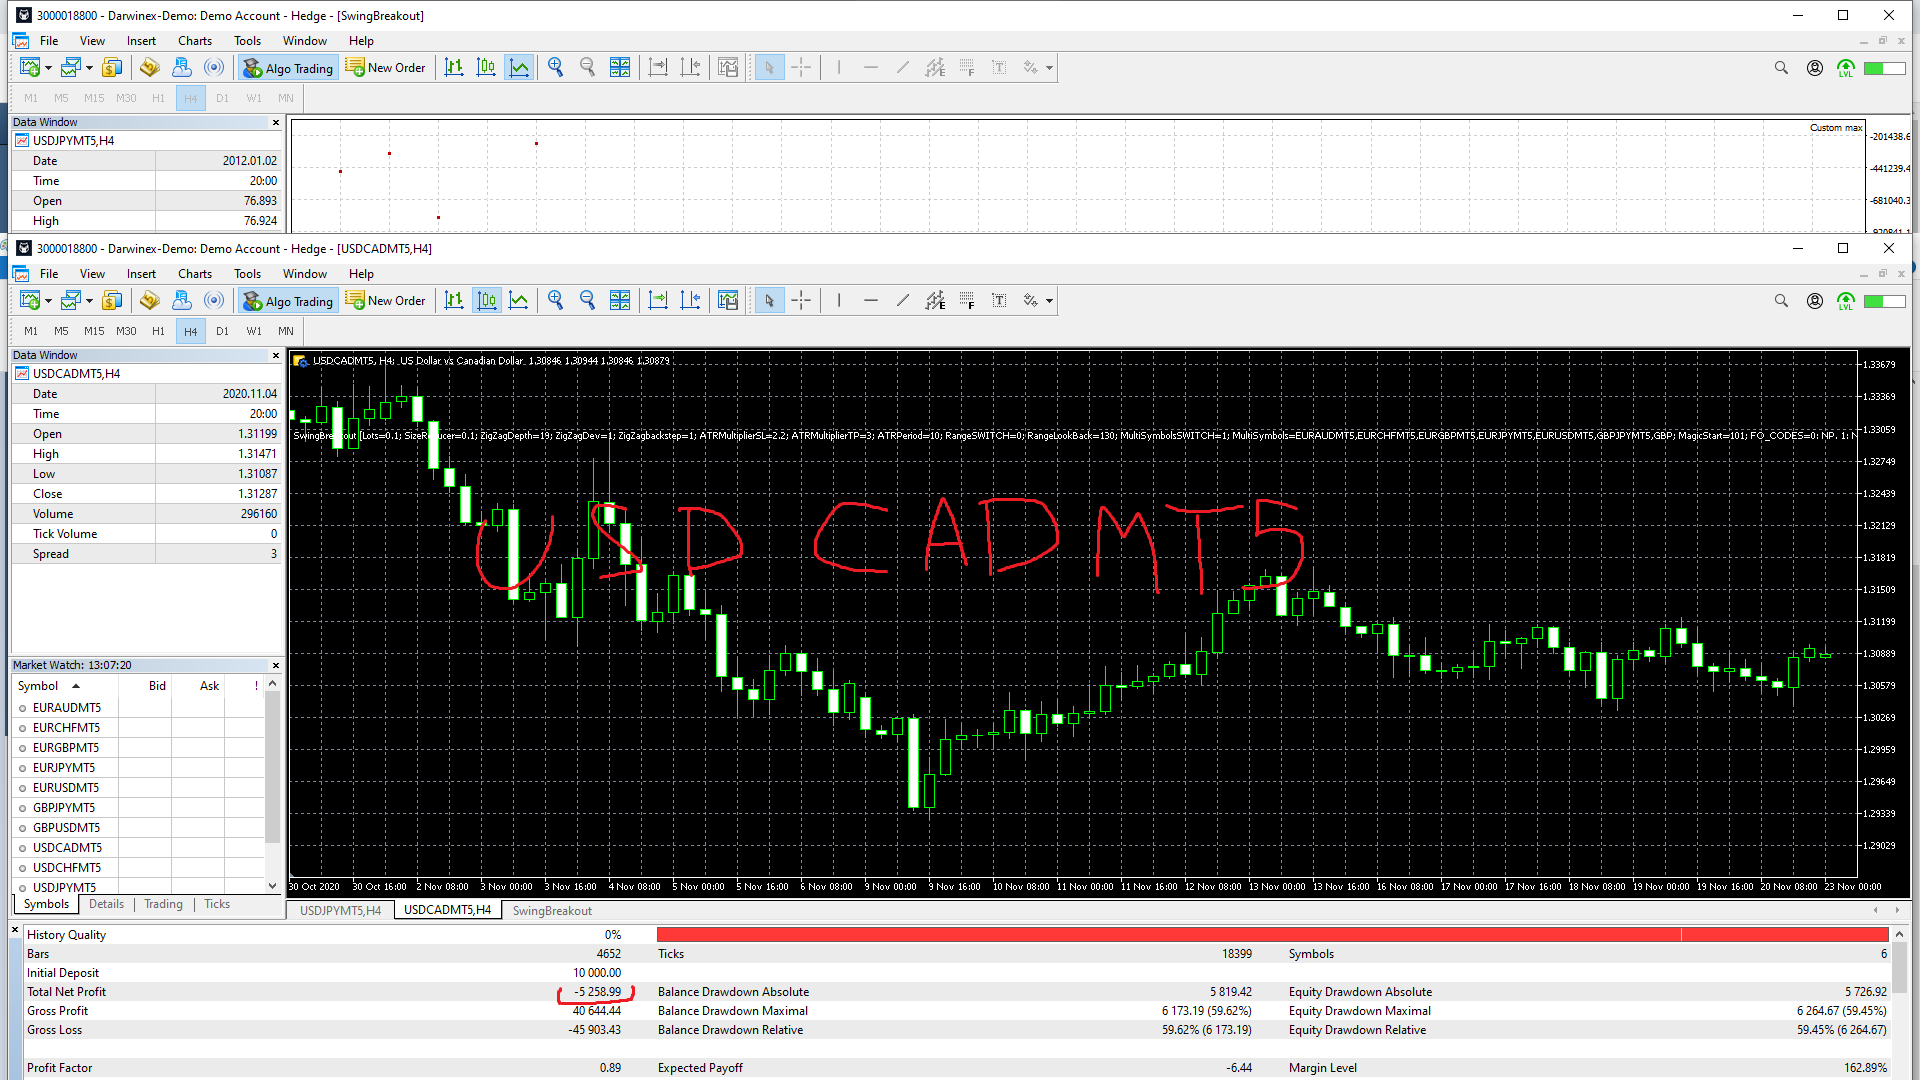Sort Market Watch by Symbol column header

click(x=64, y=686)
